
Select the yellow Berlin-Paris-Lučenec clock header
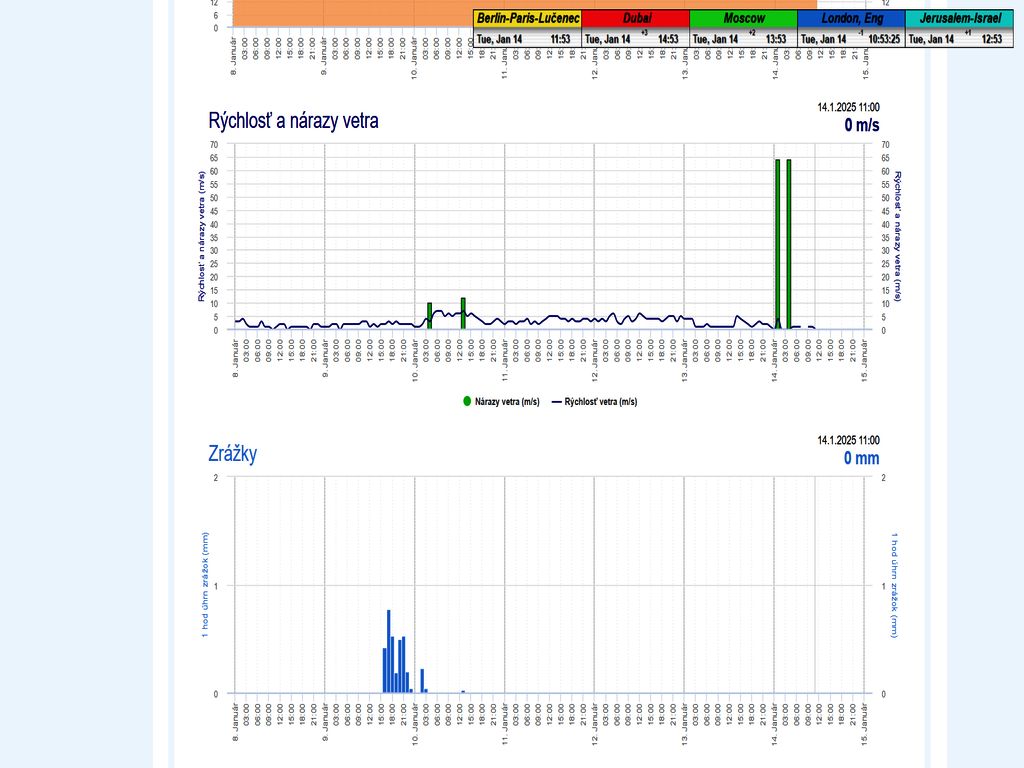[527, 18]
